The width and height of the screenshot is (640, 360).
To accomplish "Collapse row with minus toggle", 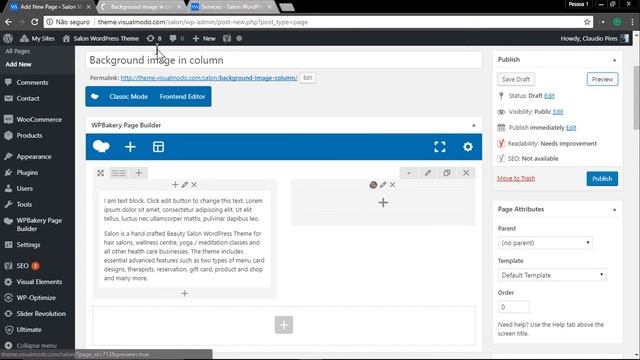I will [x=409, y=173].
